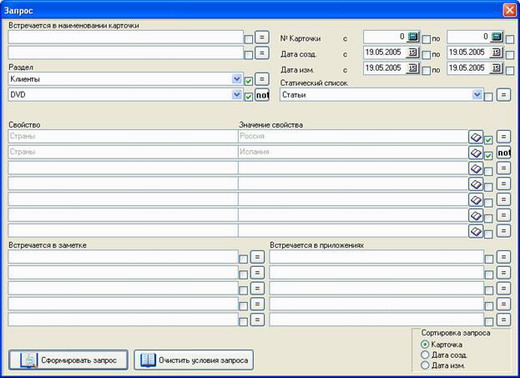Click property field containing Страны with Россия
This screenshot has height=378, width=520.
point(123,136)
